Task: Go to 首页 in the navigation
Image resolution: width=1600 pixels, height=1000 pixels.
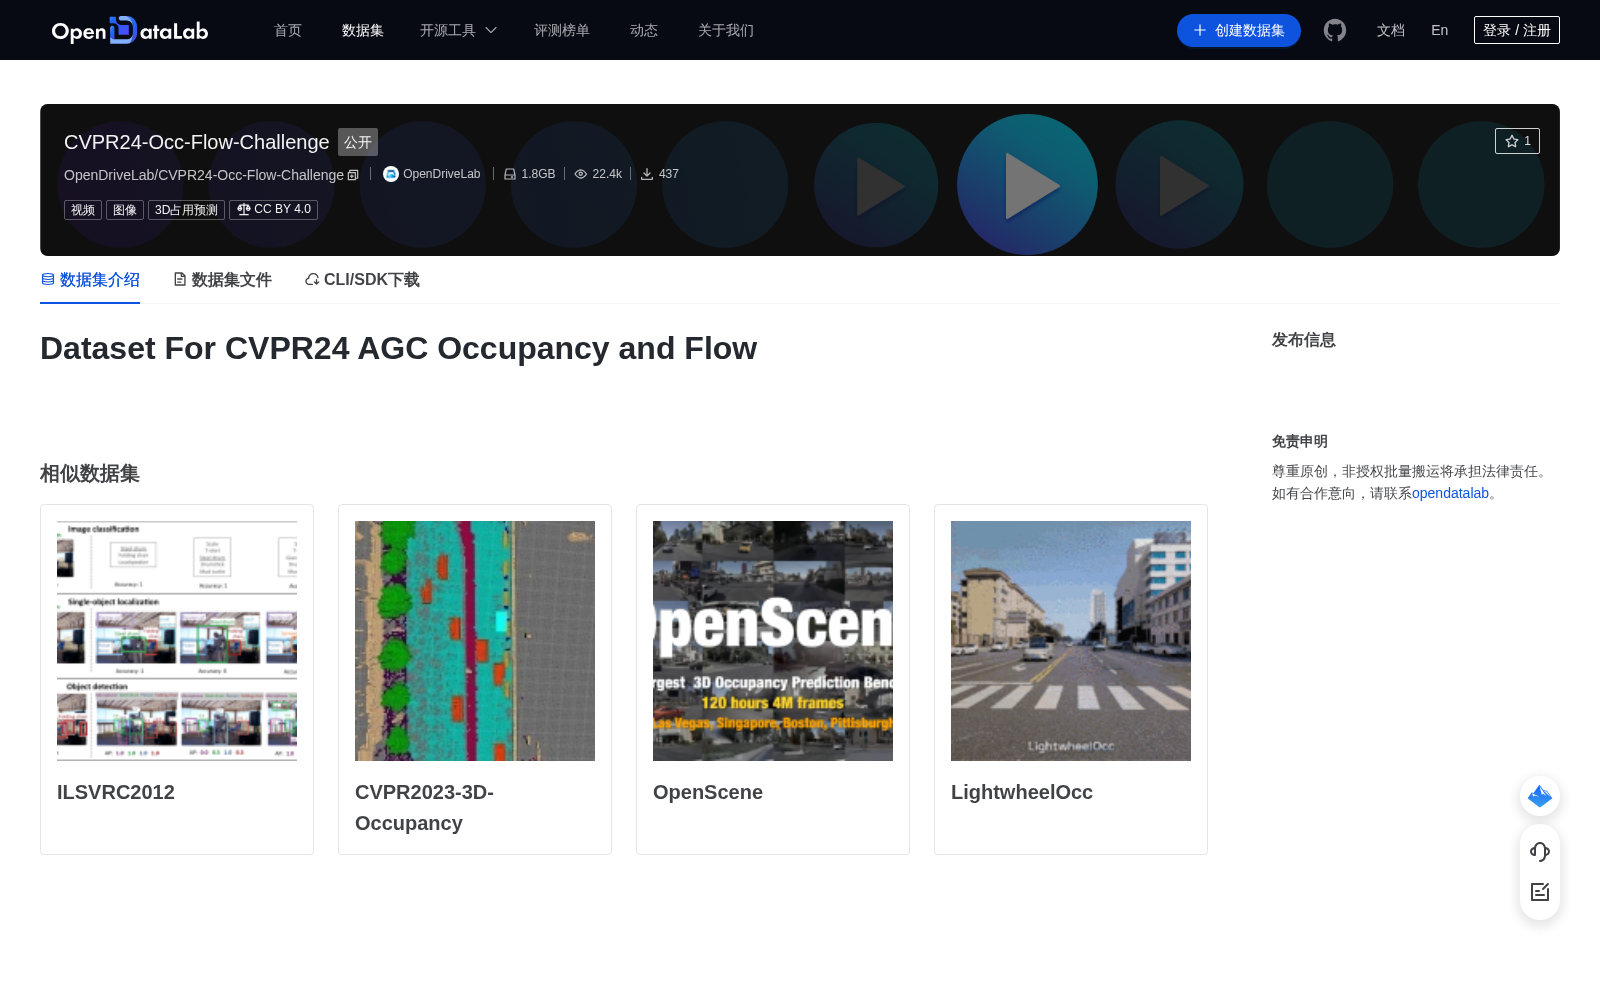Action: click(288, 30)
